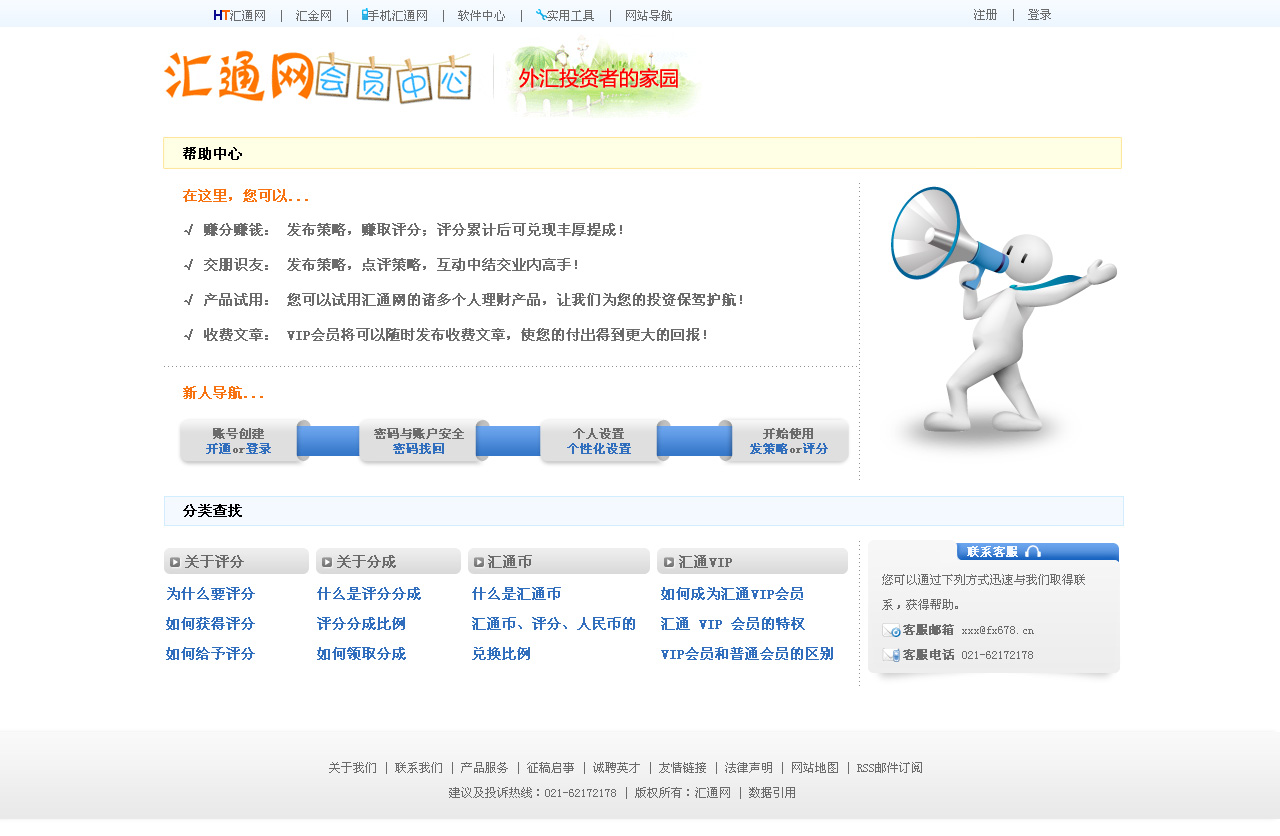1280x836 pixels.
Task: Open 软件中心 in the top navigation
Action: point(481,16)
